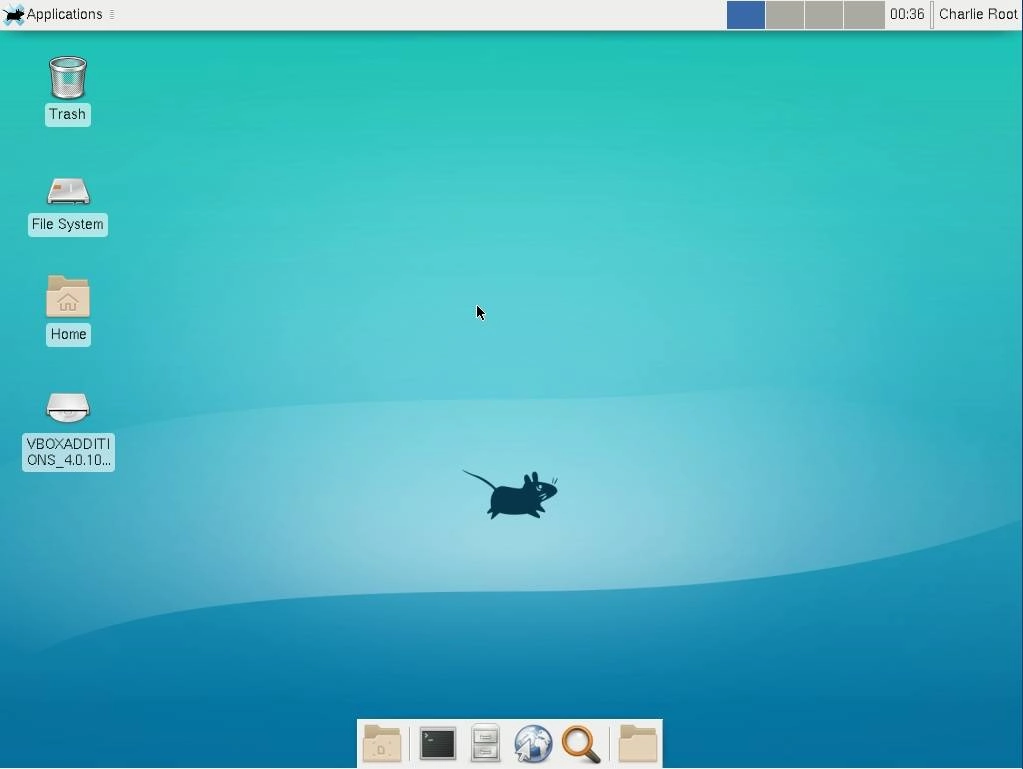Switch to the first workspace
The height and width of the screenshot is (769, 1023).
tap(746, 15)
